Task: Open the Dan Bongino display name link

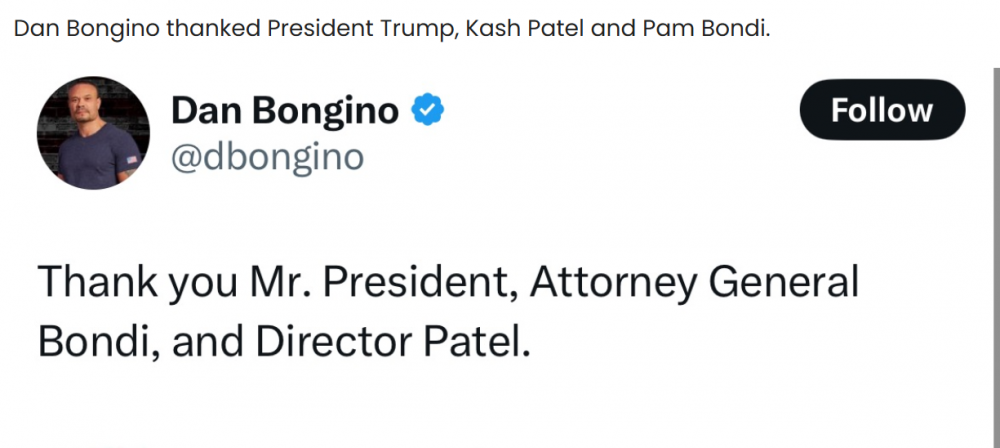Action: (284, 110)
